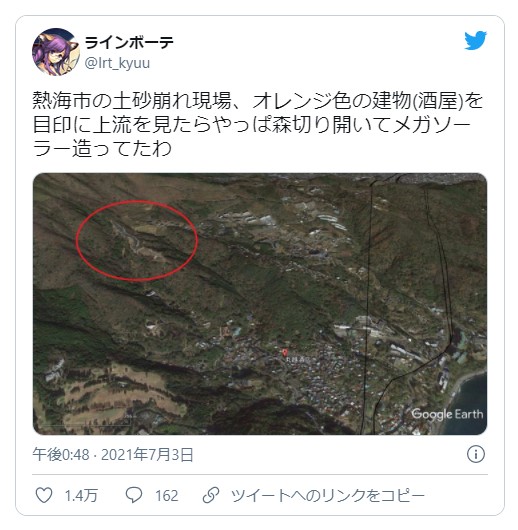Click the golf course area in image
This screenshot has height=530, width=518.
[117, 395]
